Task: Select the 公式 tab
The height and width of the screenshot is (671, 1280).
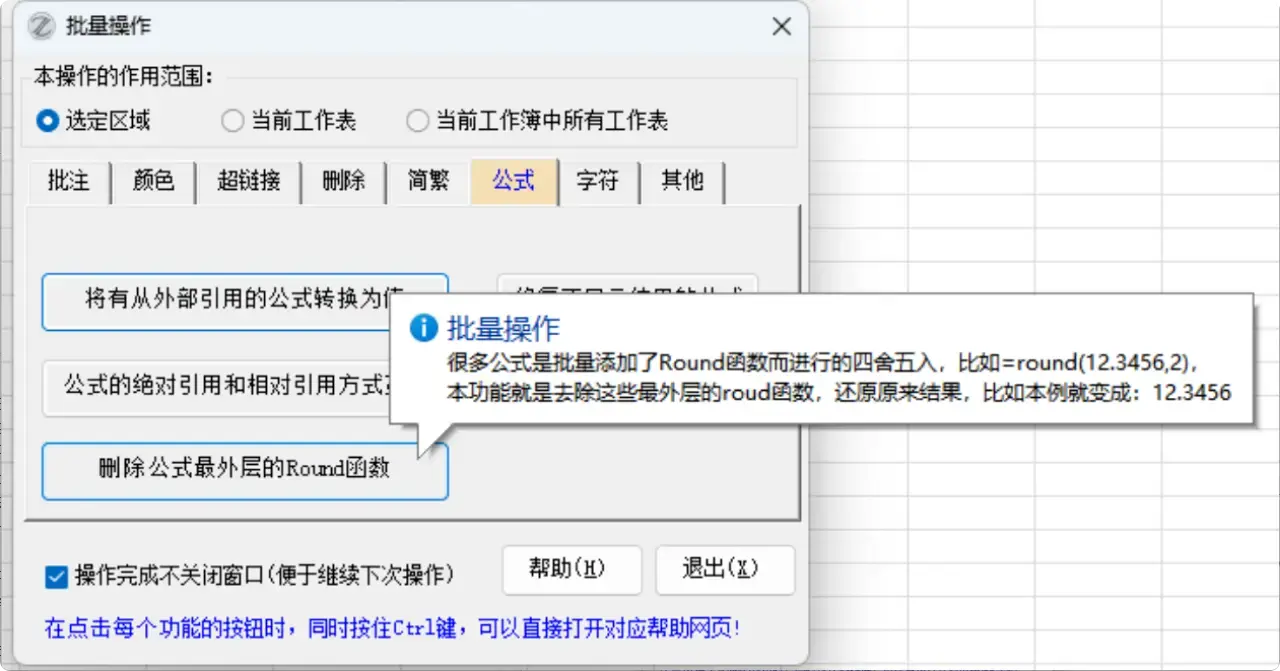Action: [513, 182]
